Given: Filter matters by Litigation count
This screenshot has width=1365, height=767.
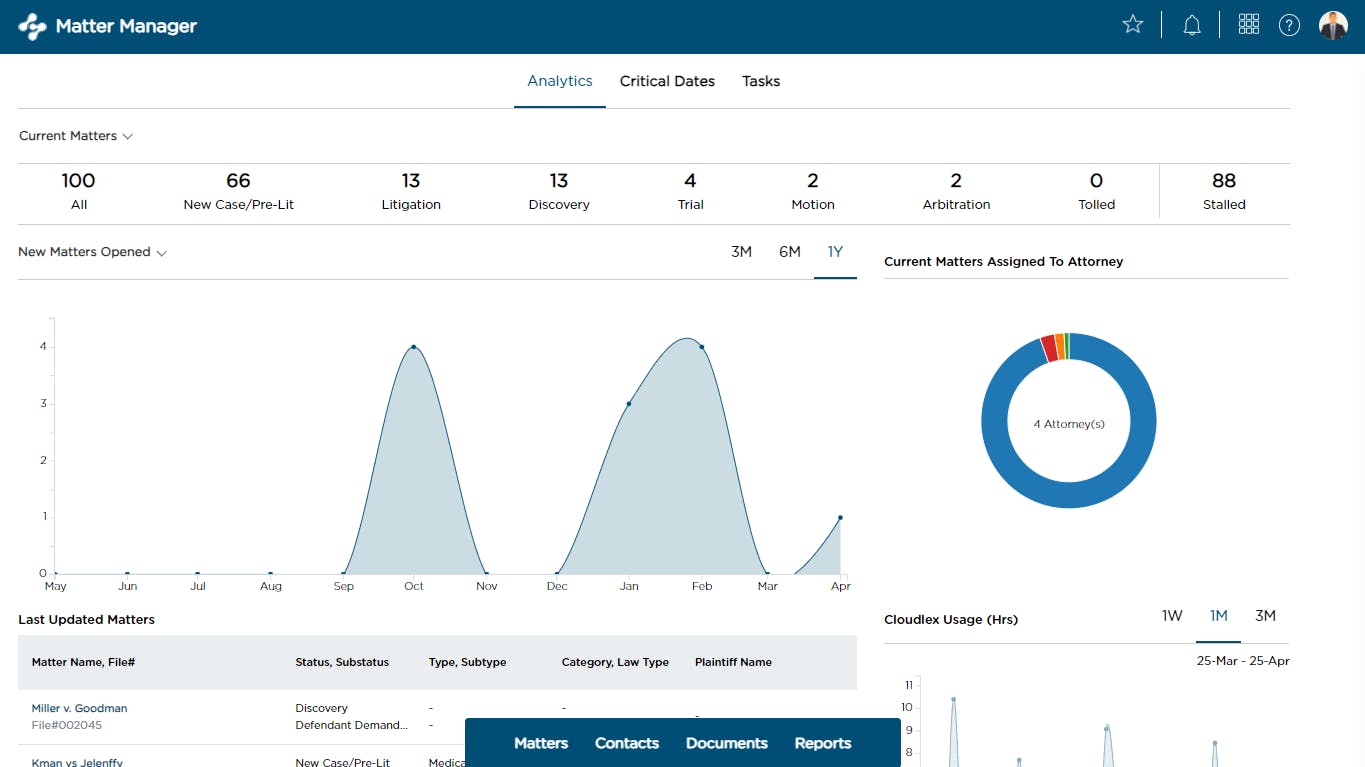Looking at the screenshot, I should tap(410, 191).
